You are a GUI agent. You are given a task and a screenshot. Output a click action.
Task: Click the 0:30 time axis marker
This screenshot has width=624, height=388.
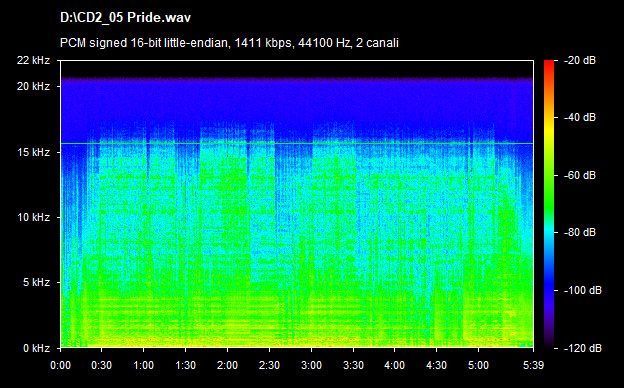point(101,365)
